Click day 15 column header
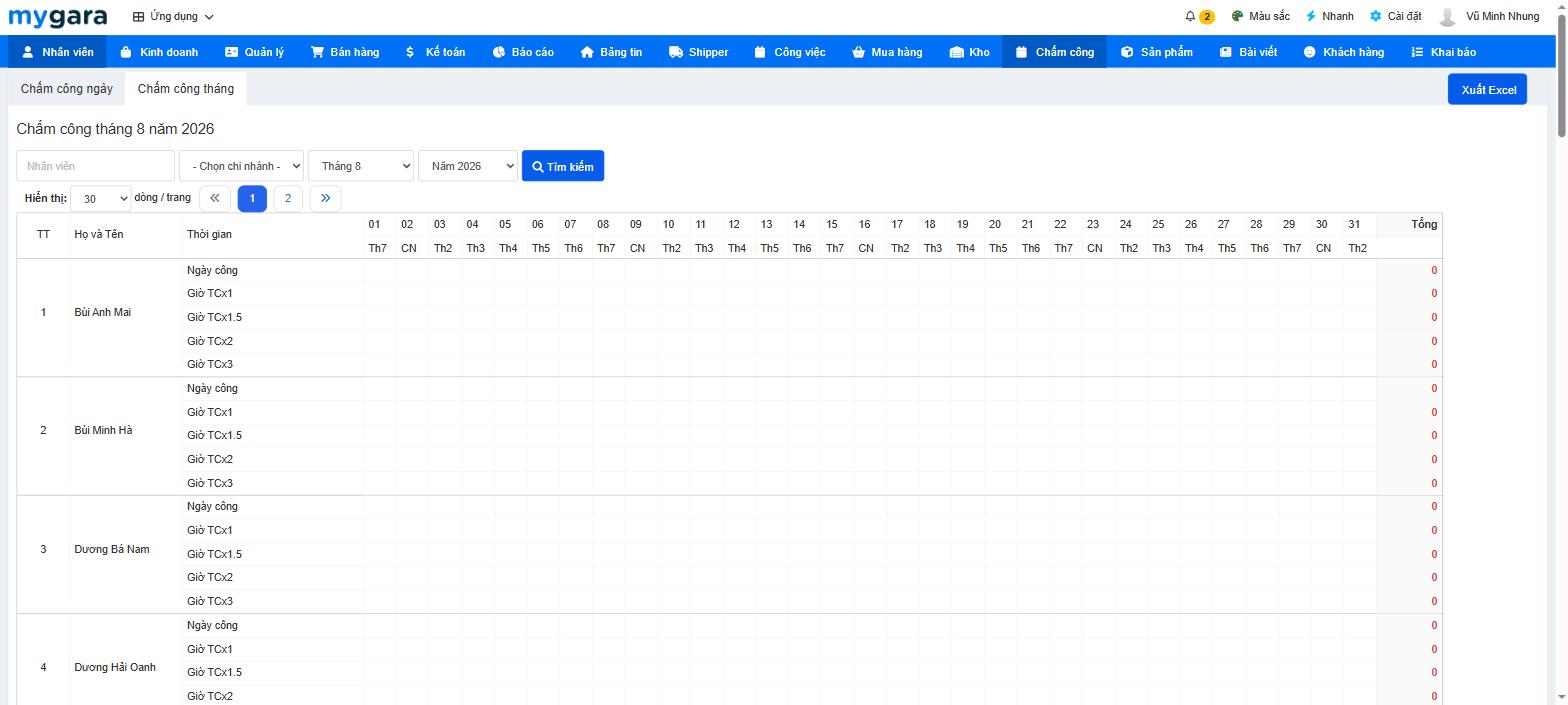The height and width of the screenshot is (705, 1568). [x=832, y=225]
